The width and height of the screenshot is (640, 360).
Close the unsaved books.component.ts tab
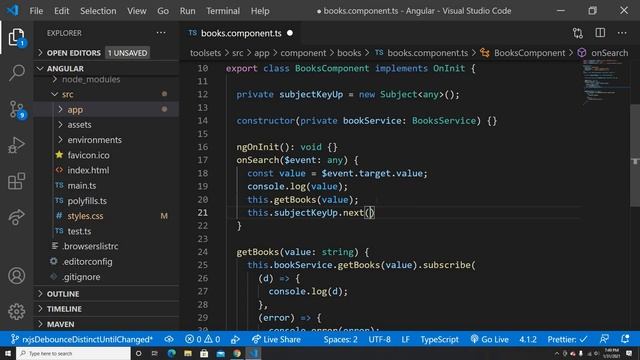[x=290, y=33]
